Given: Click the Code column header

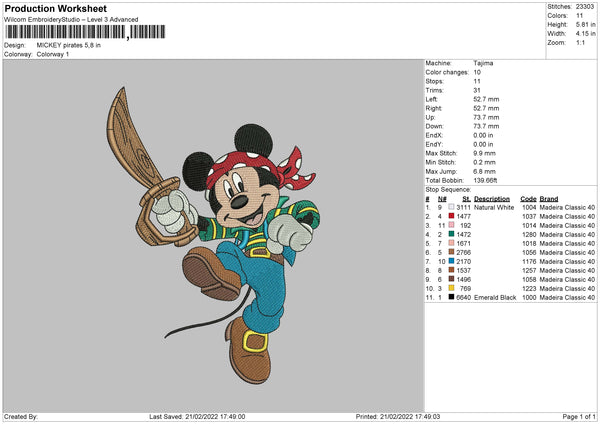Looking at the screenshot, I should pyautogui.click(x=528, y=199).
